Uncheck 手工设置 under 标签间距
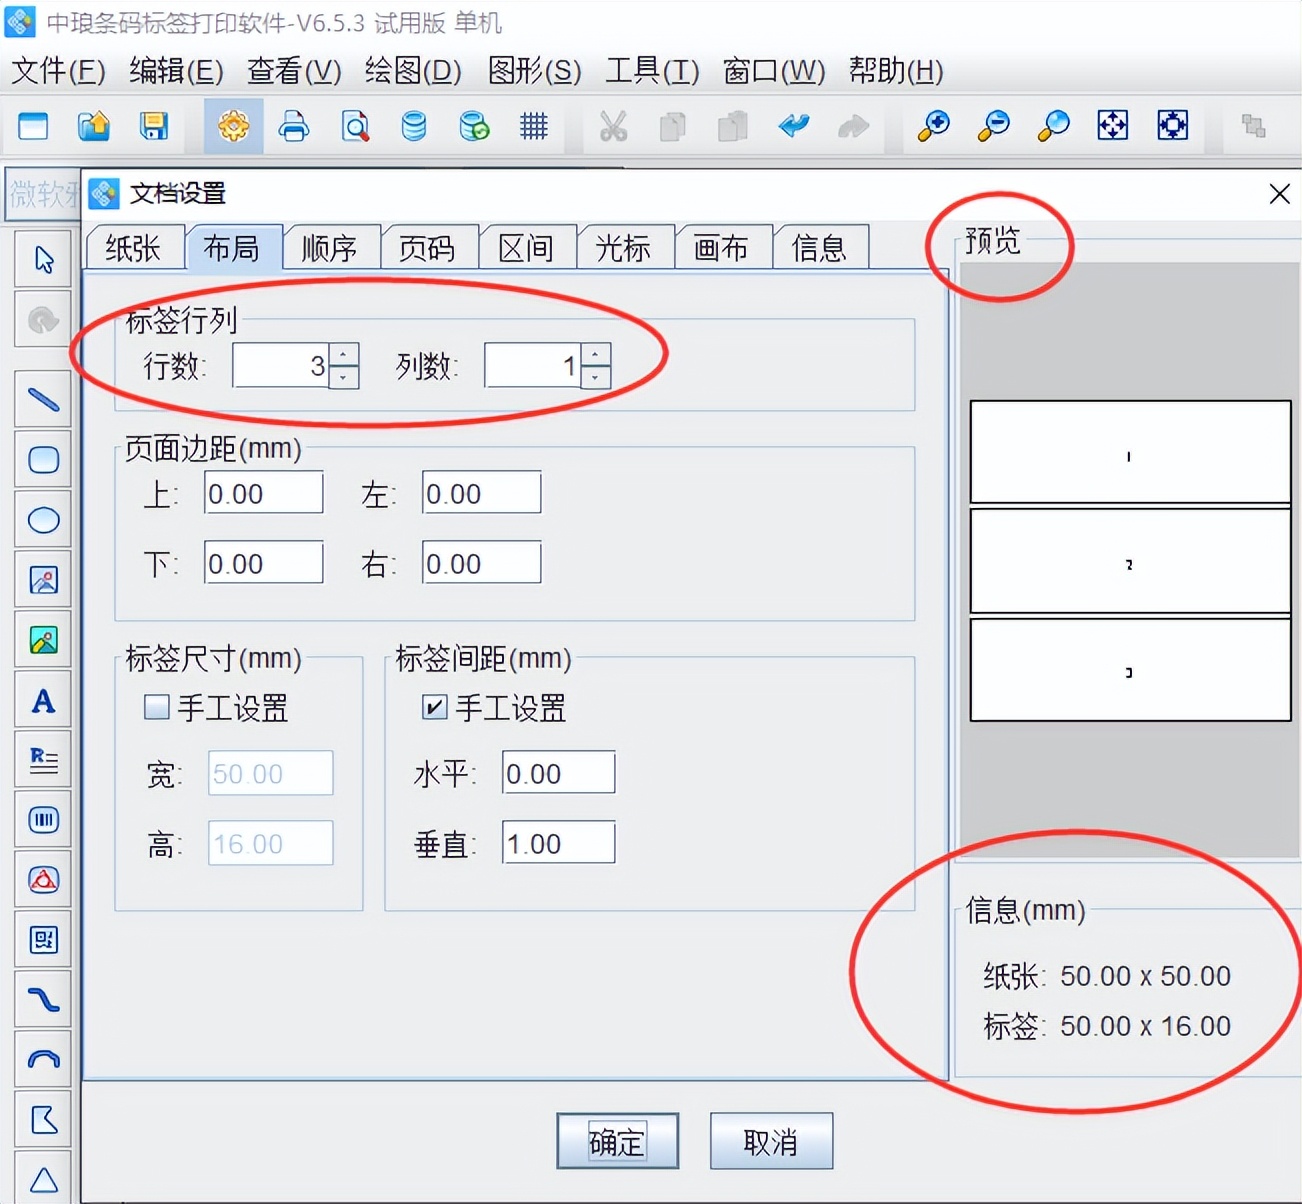The height and width of the screenshot is (1204, 1302). tap(433, 707)
